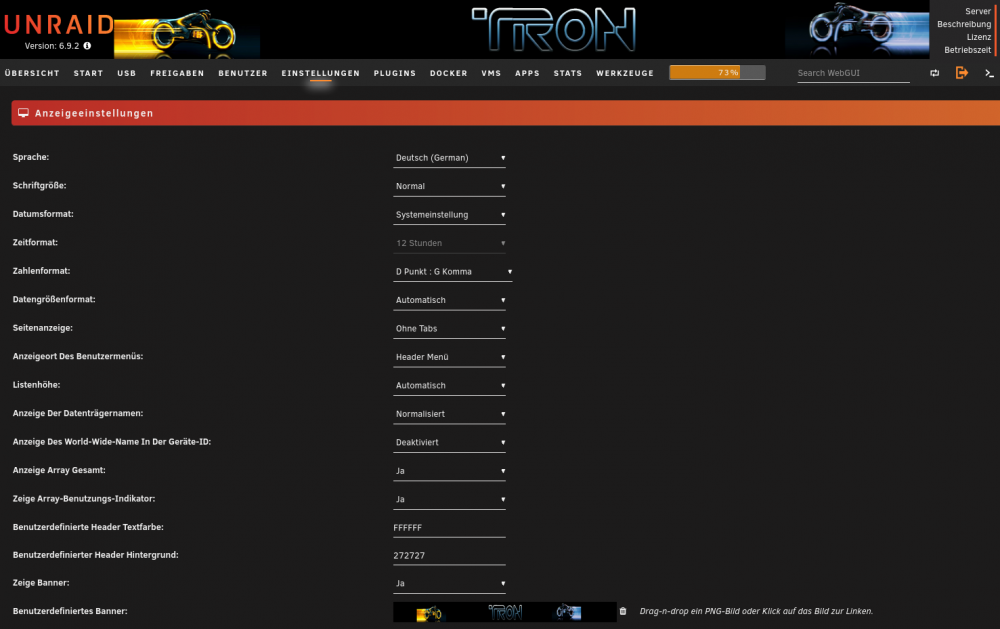Click the Betriebszeit label in the header
1000x629 pixels.
click(x=967, y=50)
